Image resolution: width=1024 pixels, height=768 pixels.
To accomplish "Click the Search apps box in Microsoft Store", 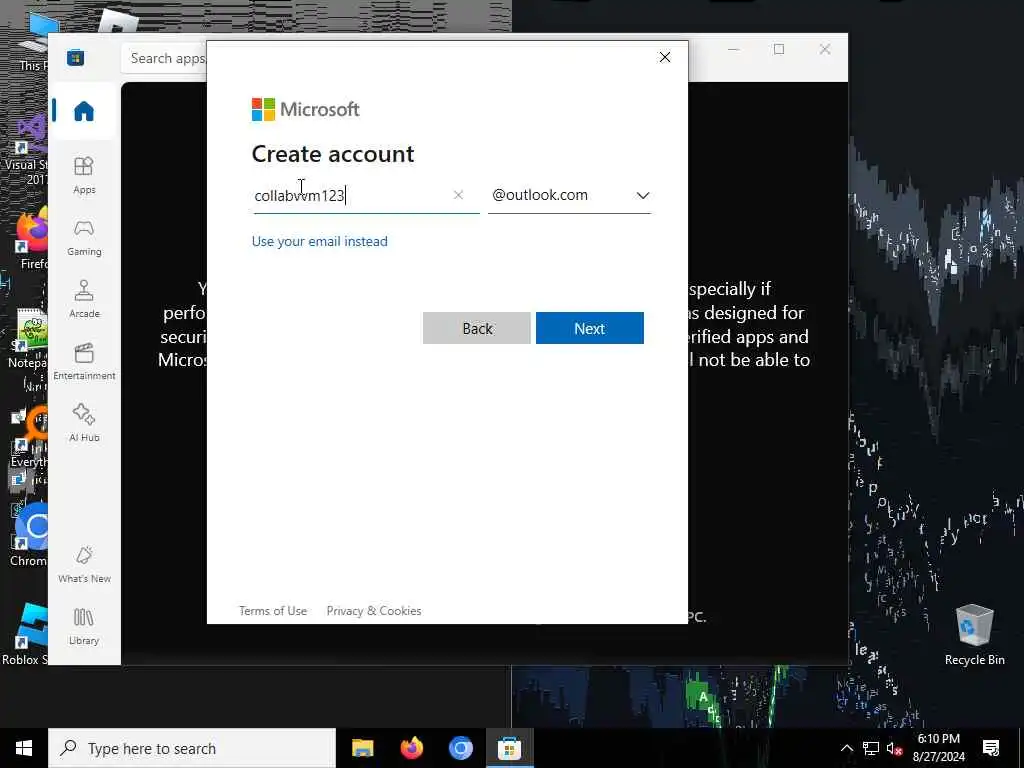I will (165, 58).
